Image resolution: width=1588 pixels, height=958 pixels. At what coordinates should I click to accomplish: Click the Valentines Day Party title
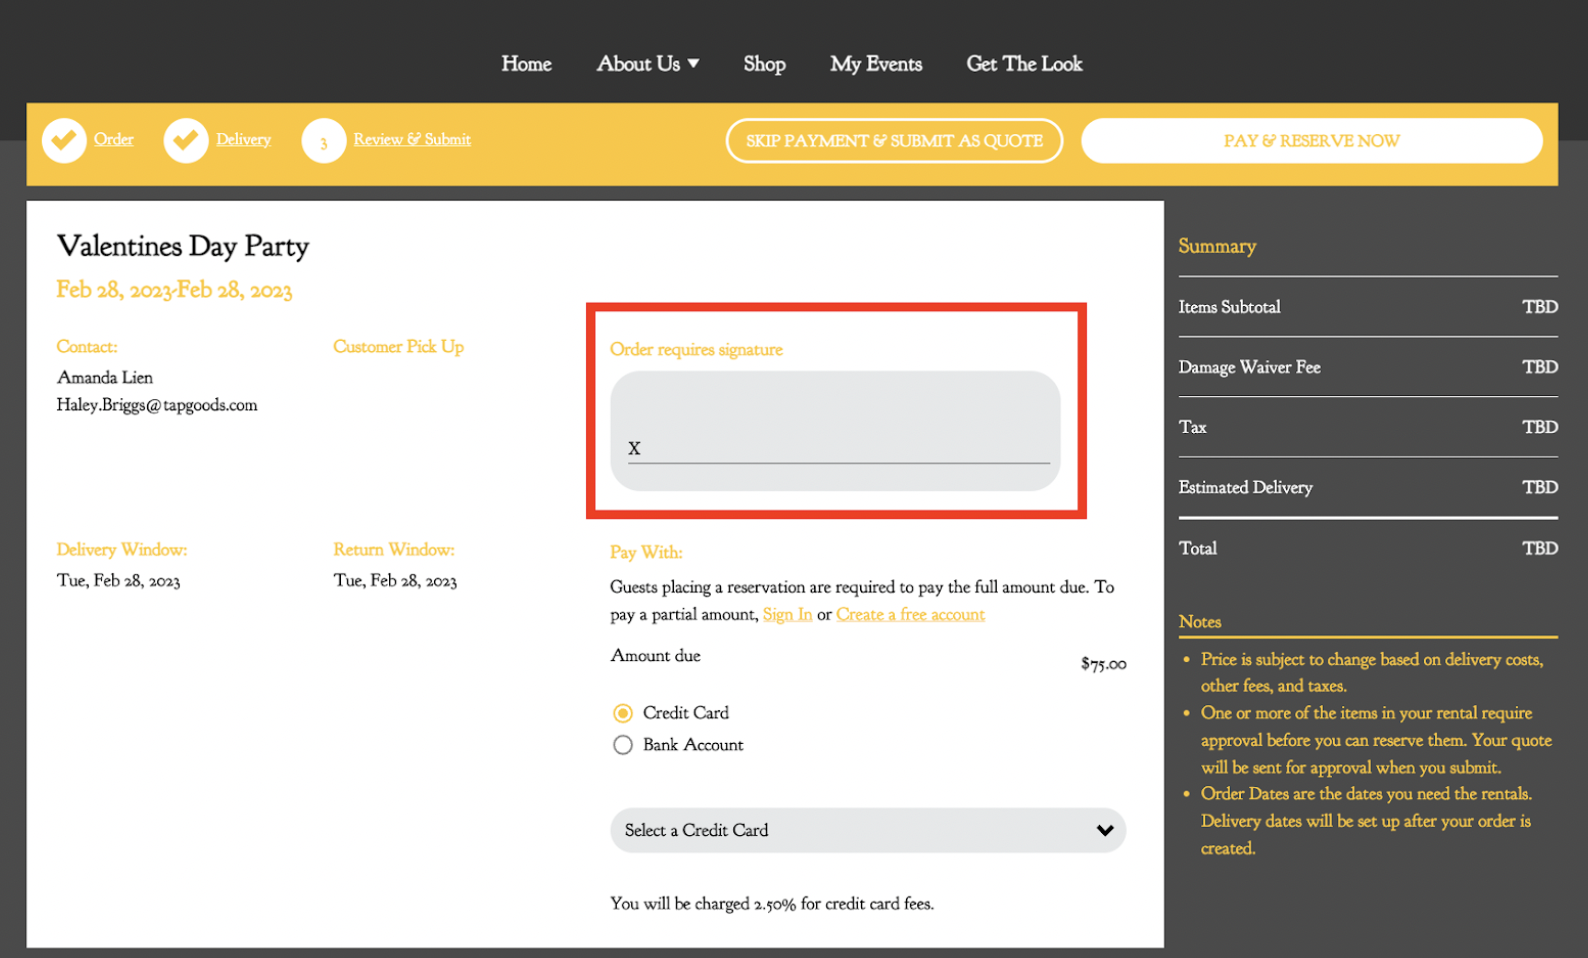[x=183, y=246]
